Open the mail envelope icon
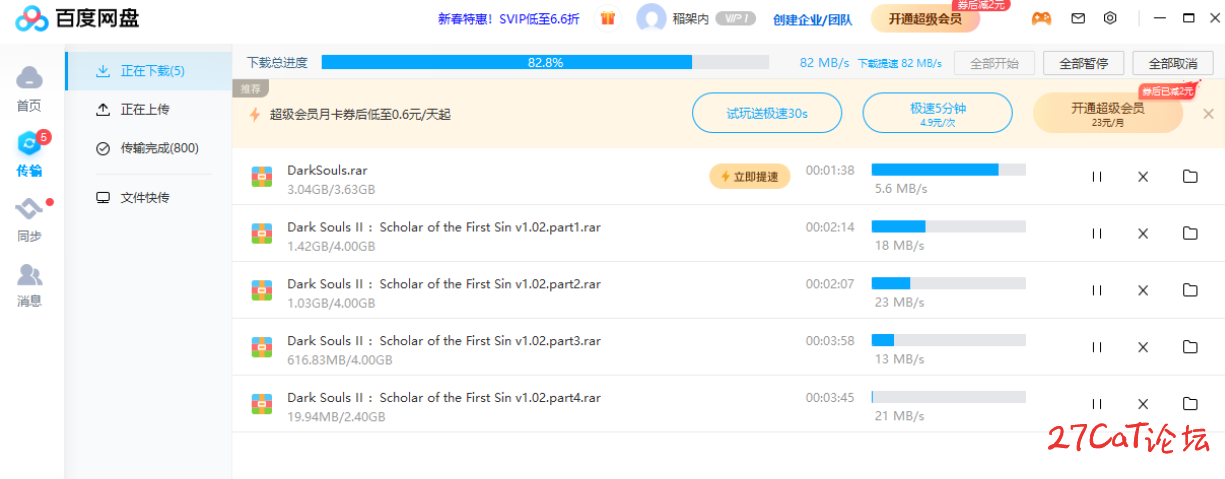The width and height of the screenshot is (1225, 479). click(x=1078, y=18)
